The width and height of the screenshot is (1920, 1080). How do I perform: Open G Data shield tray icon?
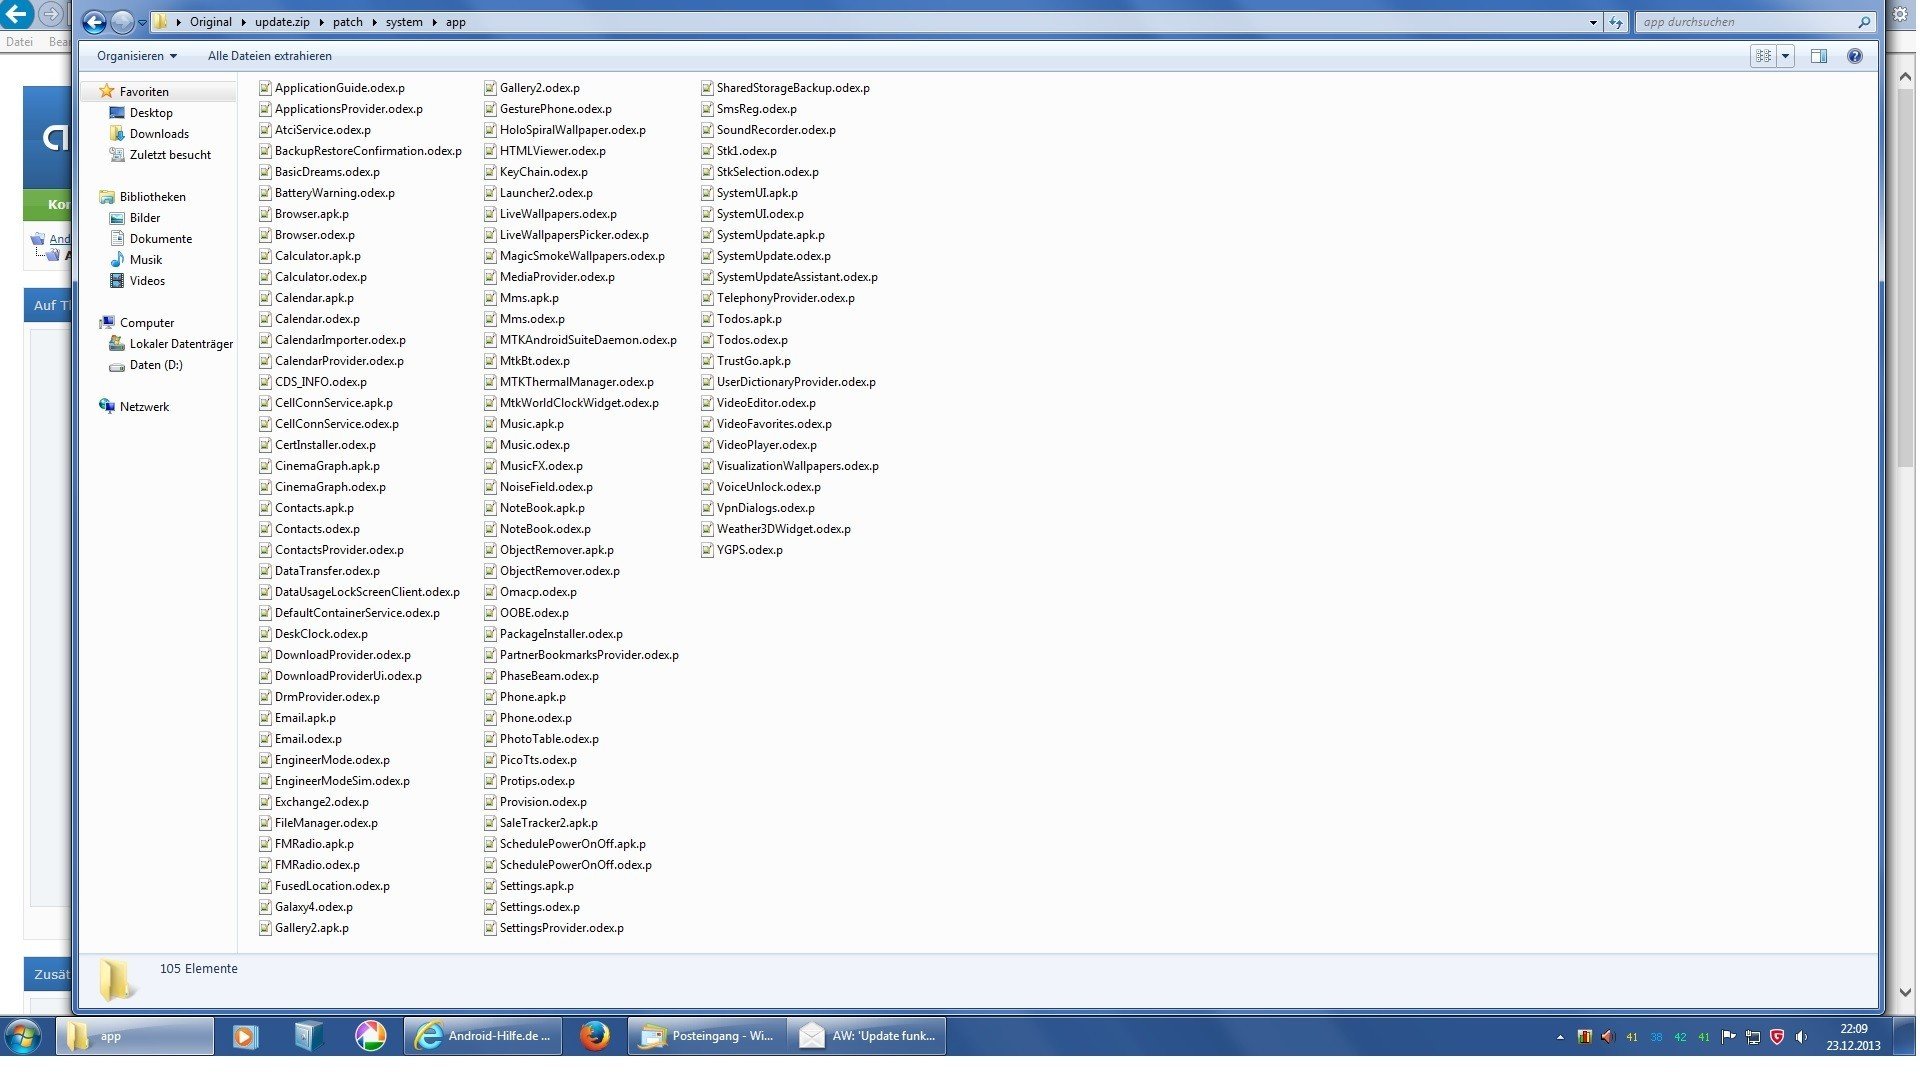(1777, 1037)
